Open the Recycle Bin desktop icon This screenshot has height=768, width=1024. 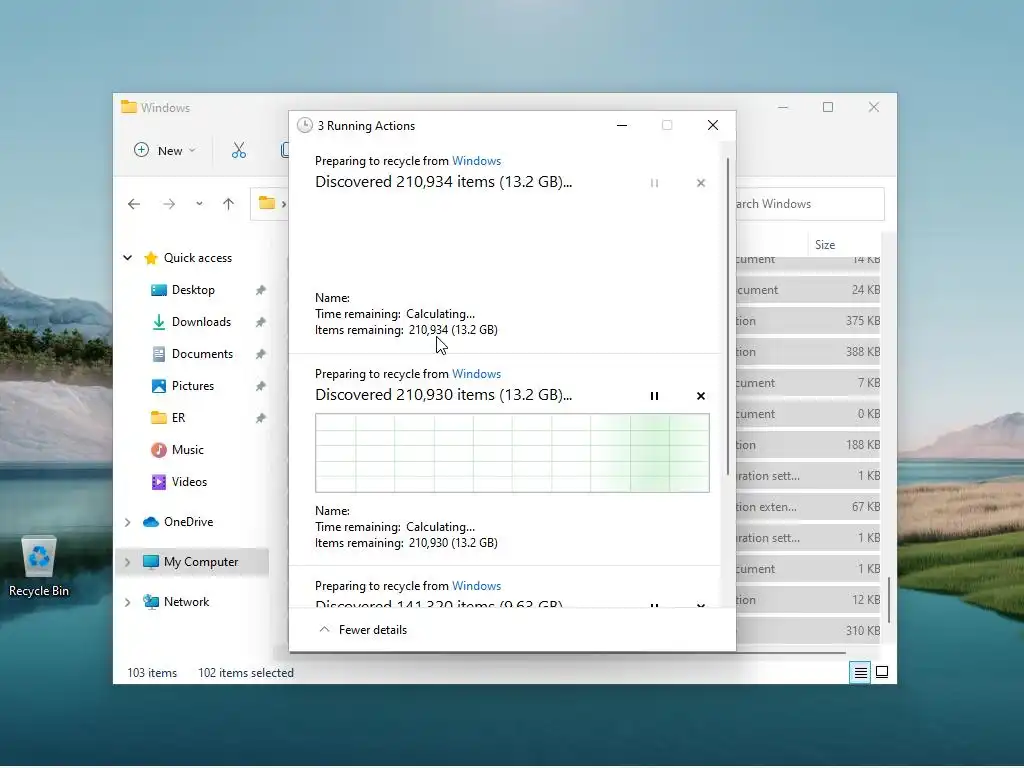pos(39,566)
